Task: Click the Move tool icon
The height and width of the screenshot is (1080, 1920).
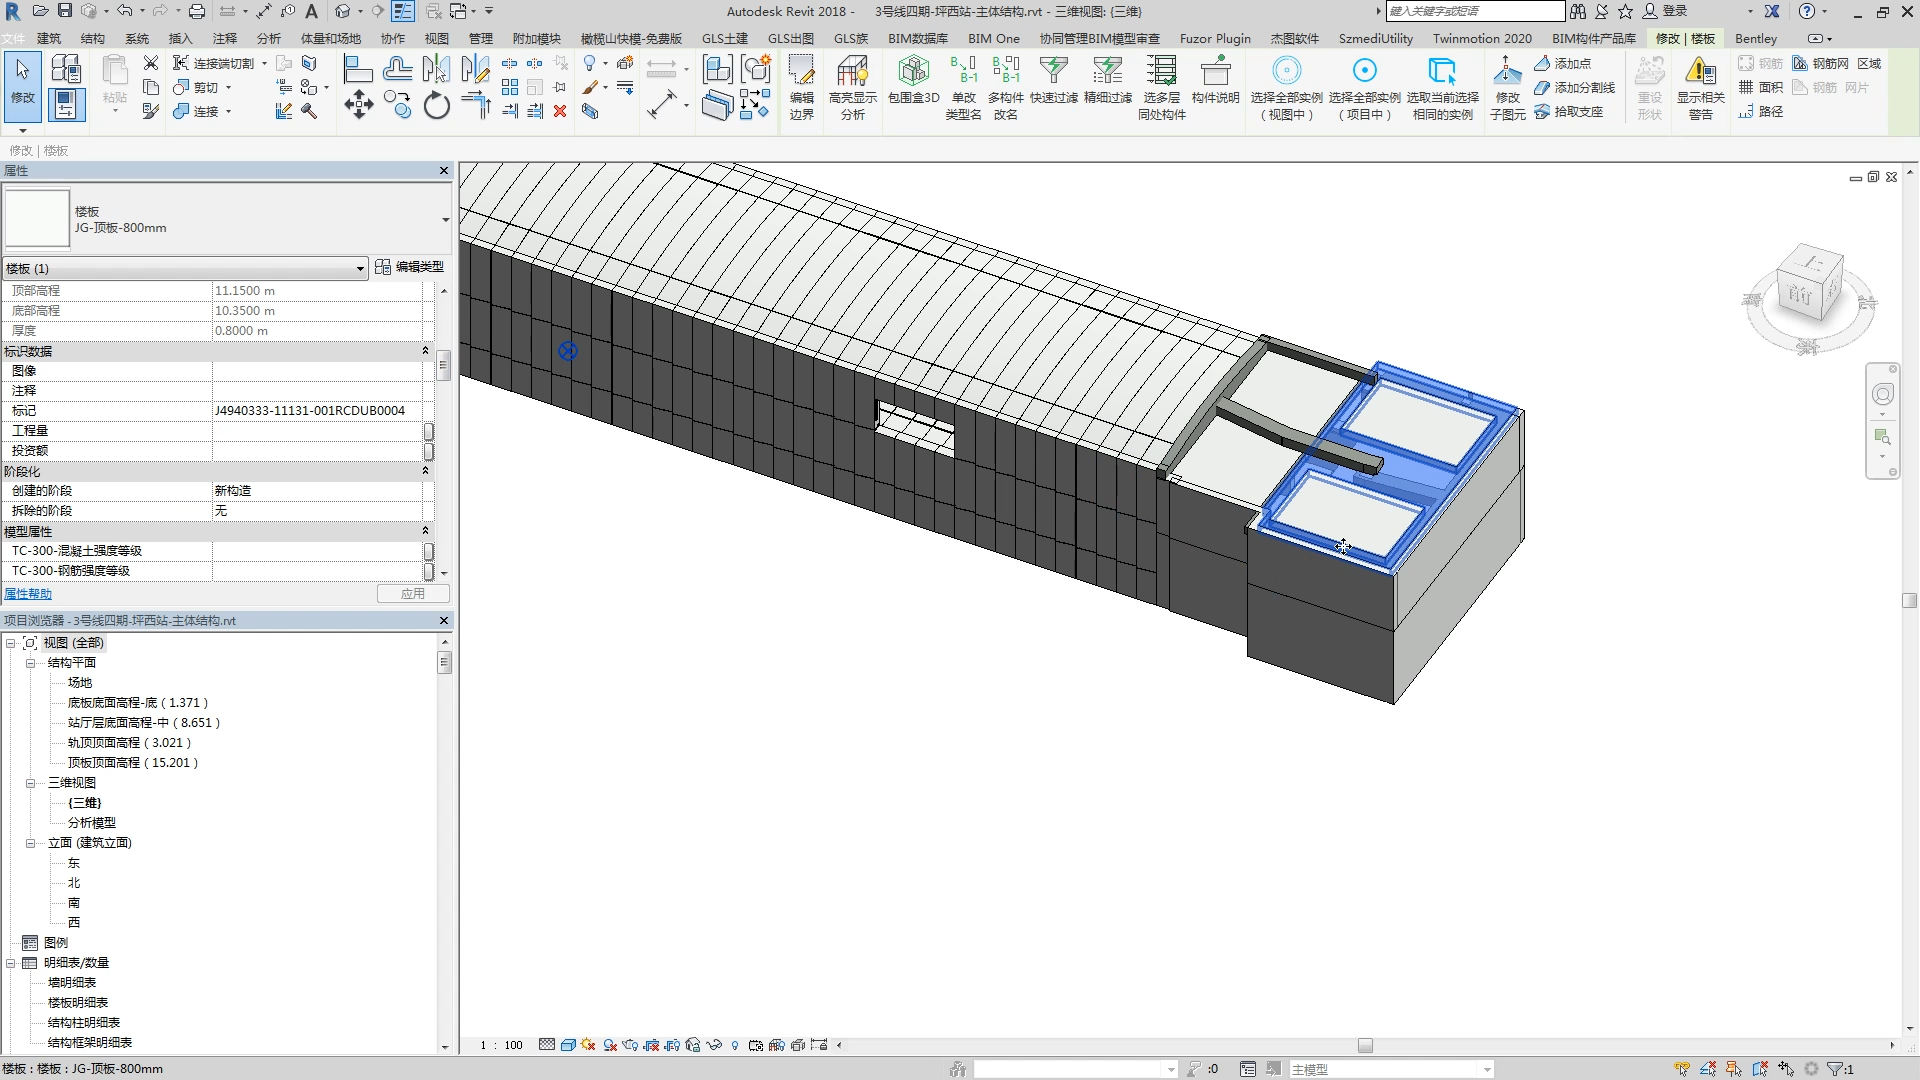Action: [x=358, y=104]
